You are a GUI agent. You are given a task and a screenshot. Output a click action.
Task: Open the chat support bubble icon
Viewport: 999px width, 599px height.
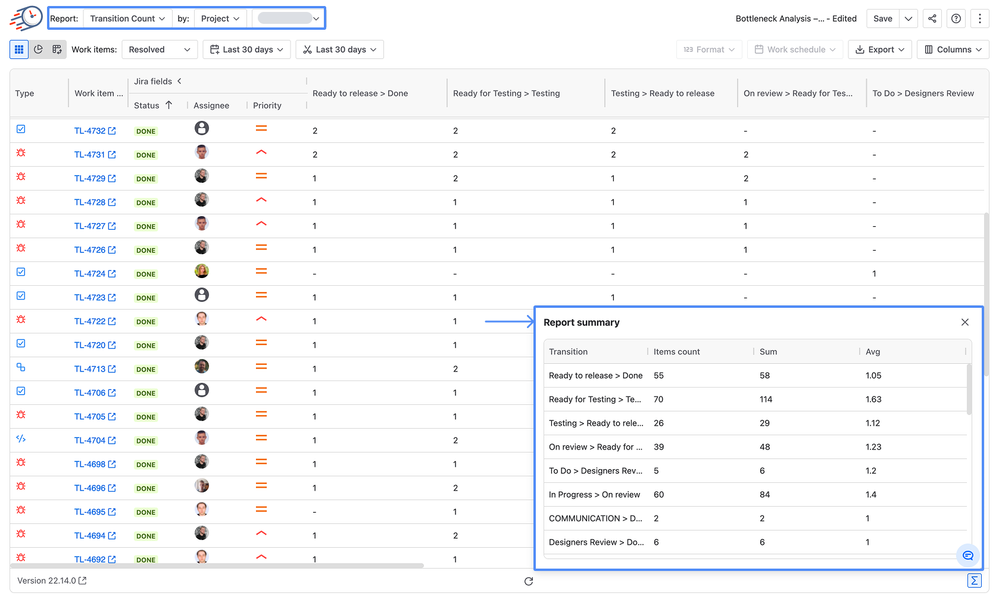(968, 556)
